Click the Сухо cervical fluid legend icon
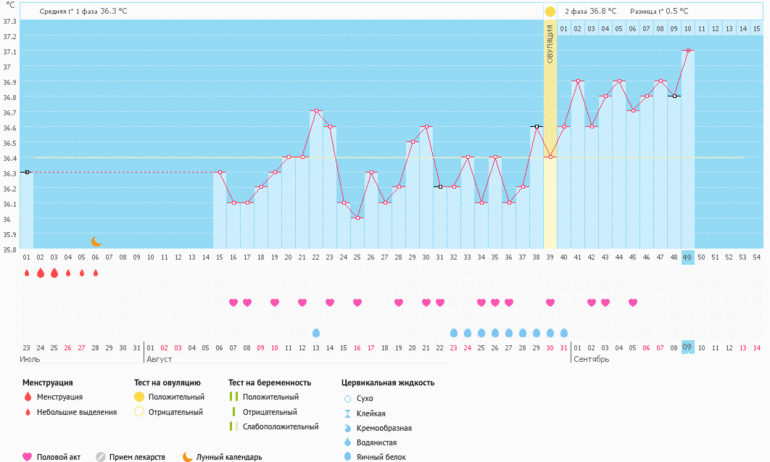Viewport: 770px width, 462px height. pyautogui.click(x=347, y=398)
